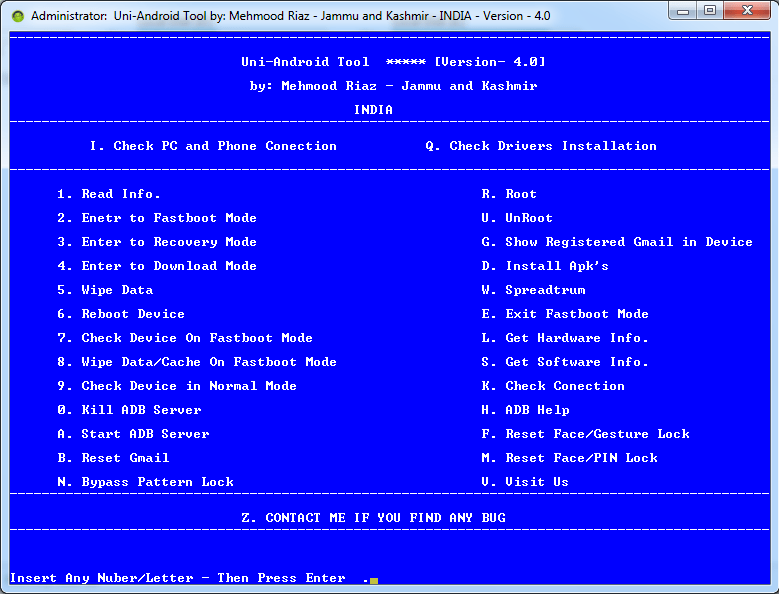Screen dimensions: 779x594
Task: Select 'G. Show Registered Gmail in Device'
Action: point(617,242)
